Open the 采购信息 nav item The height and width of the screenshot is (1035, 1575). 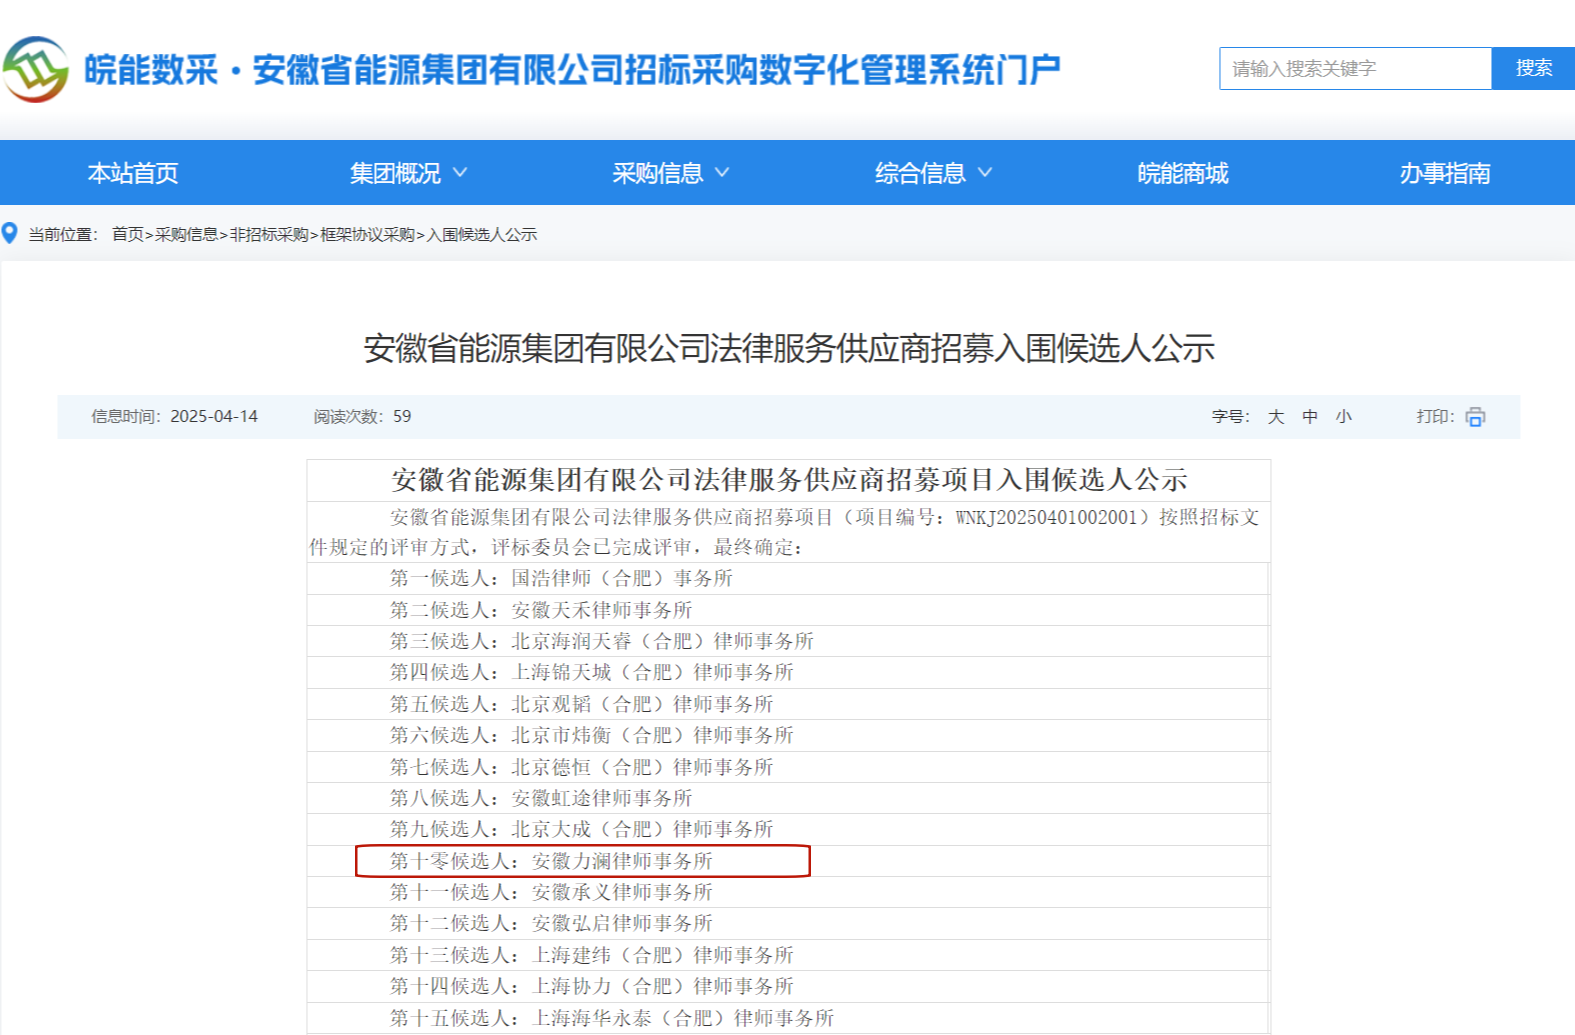657,173
